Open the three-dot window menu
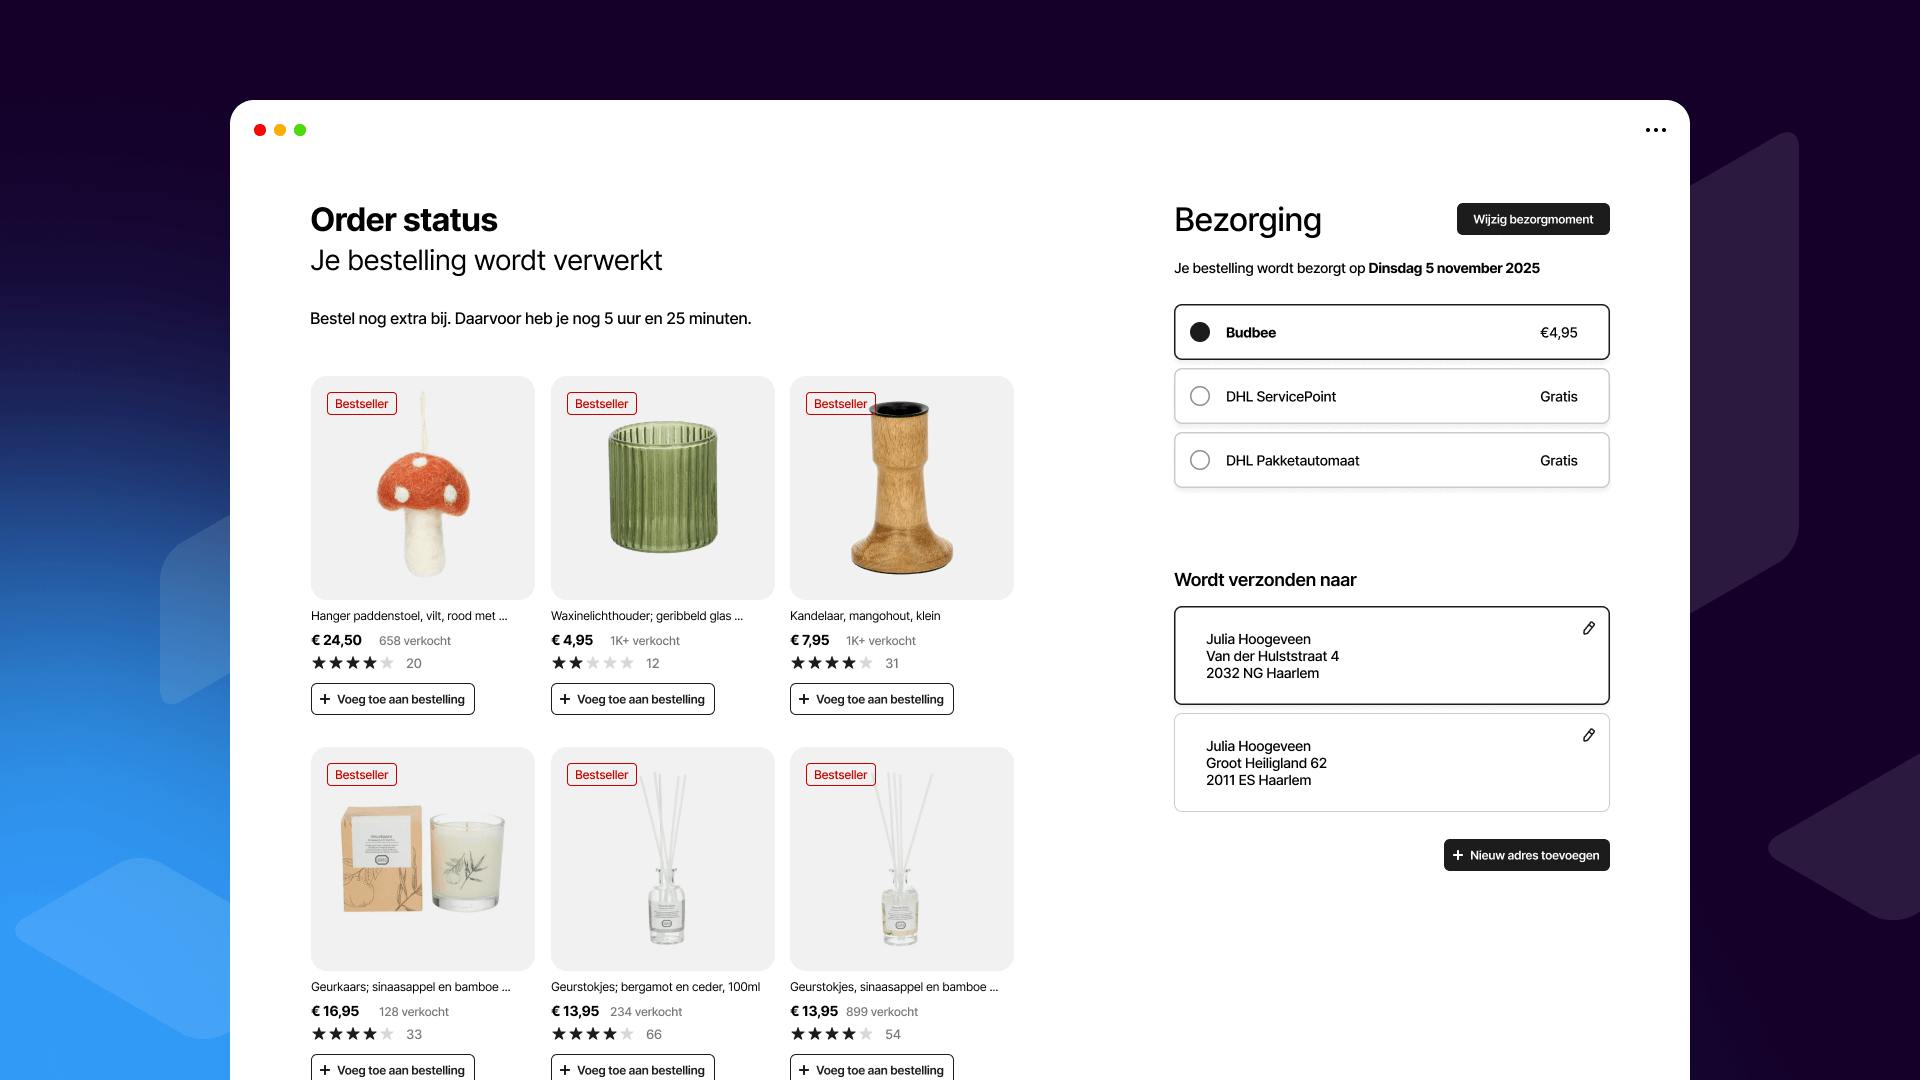1920x1080 pixels. (x=1655, y=130)
